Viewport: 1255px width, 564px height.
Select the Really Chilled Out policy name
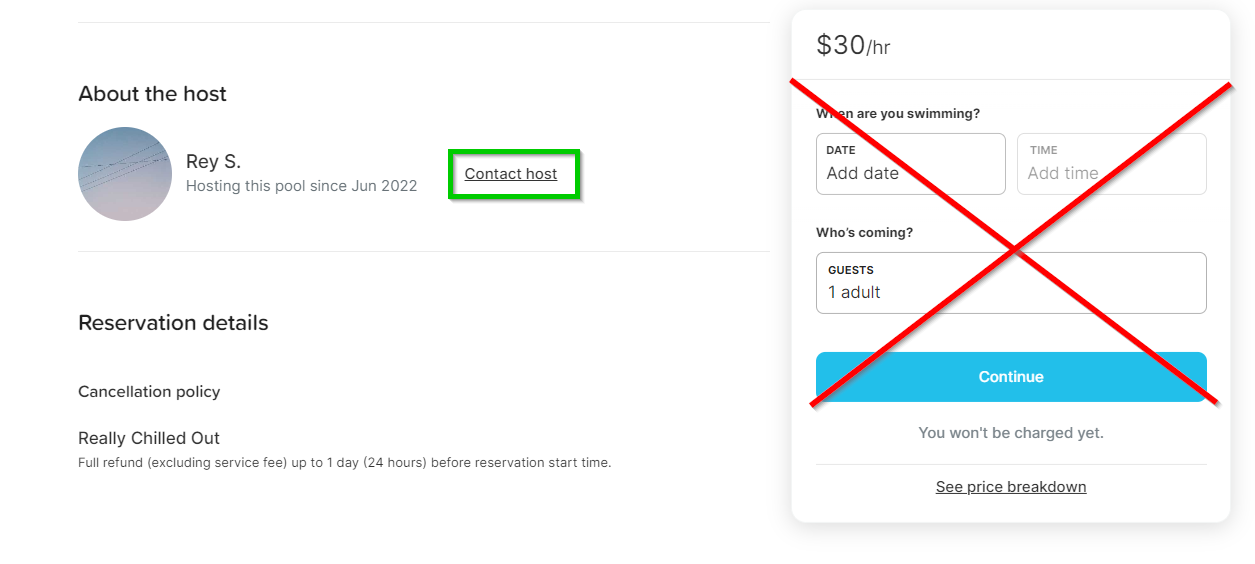(149, 438)
